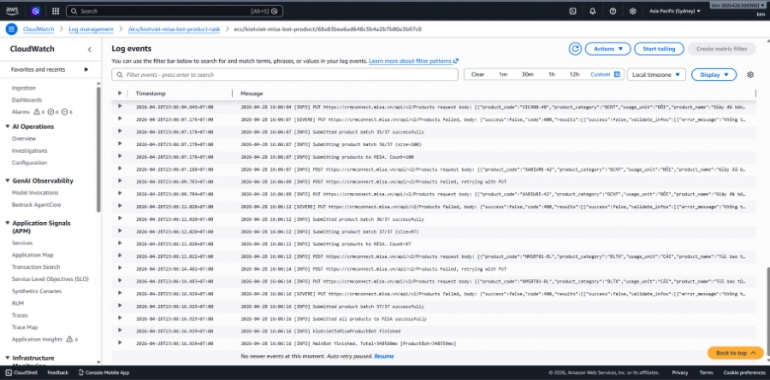
Task: Open Application Insights in sidebar
Action: [37, 339]
